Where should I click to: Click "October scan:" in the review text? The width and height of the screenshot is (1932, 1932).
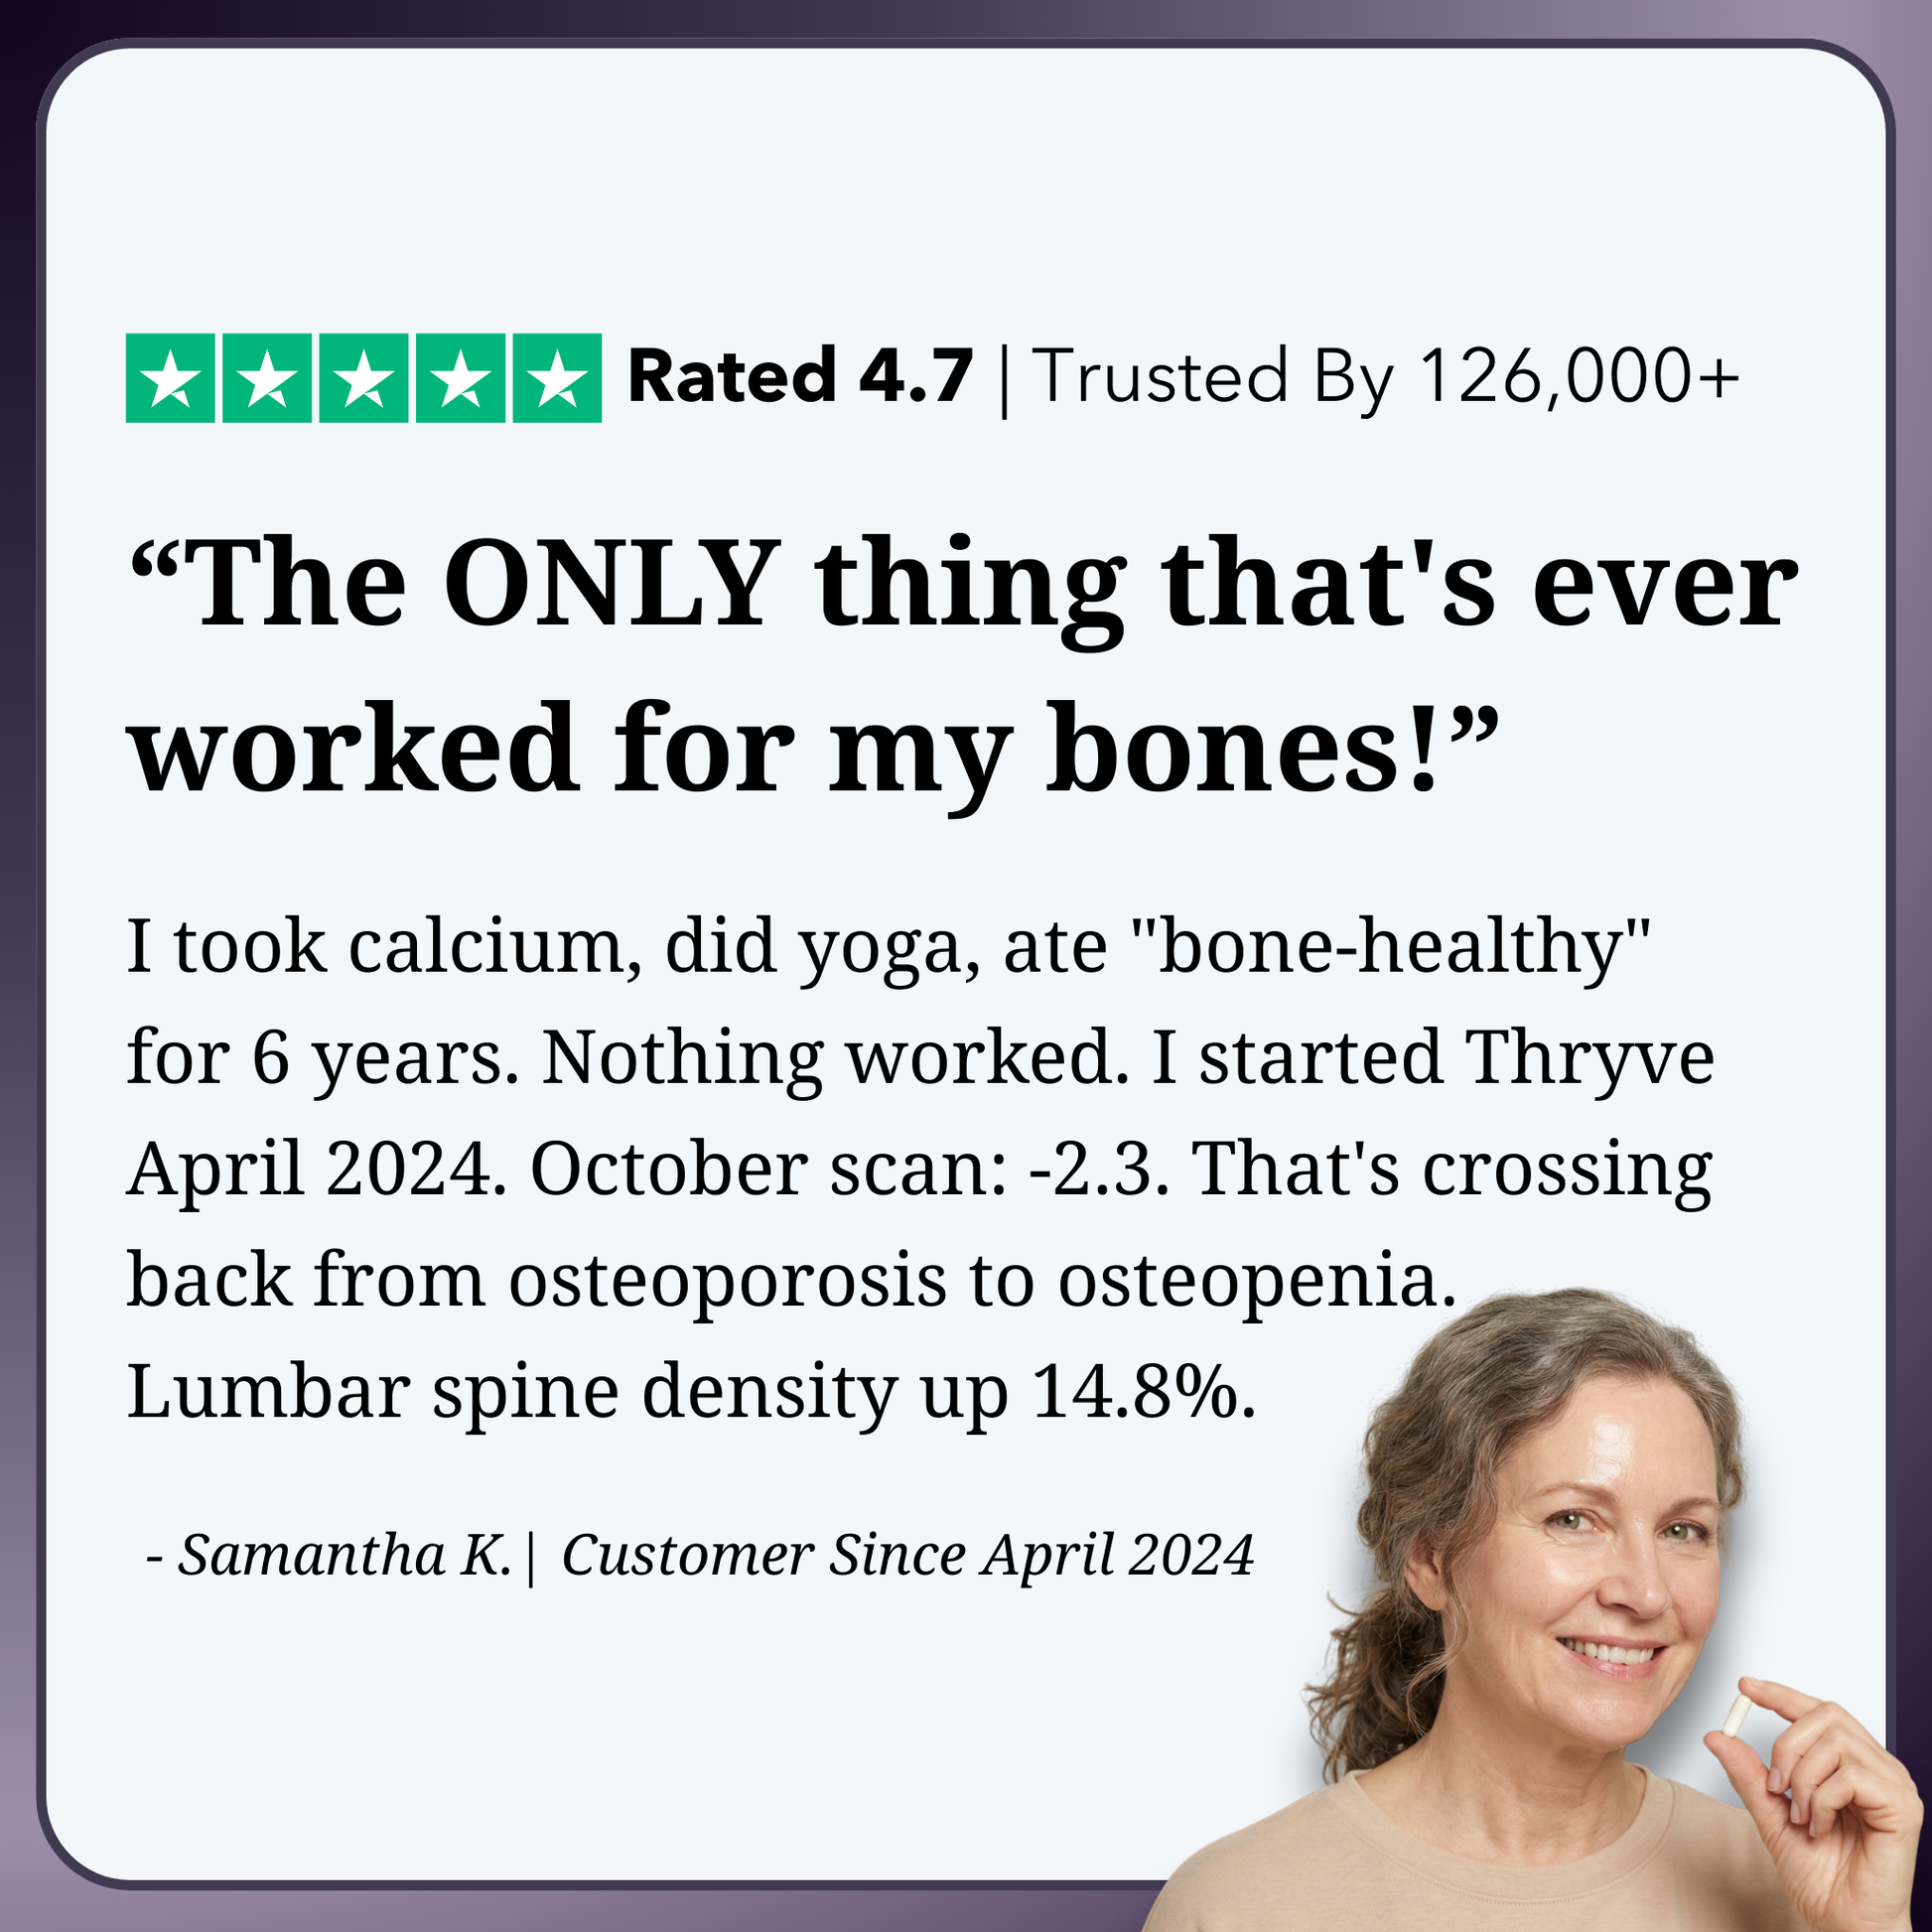767,1169
